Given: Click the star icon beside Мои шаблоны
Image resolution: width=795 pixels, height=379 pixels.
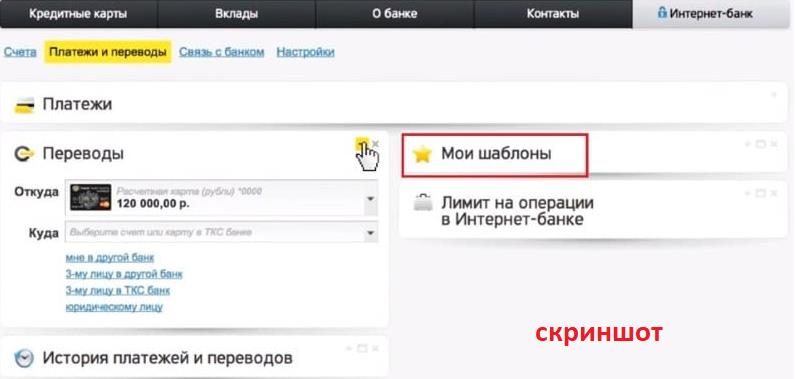Looking at the screenshot, I should [422, 154].
